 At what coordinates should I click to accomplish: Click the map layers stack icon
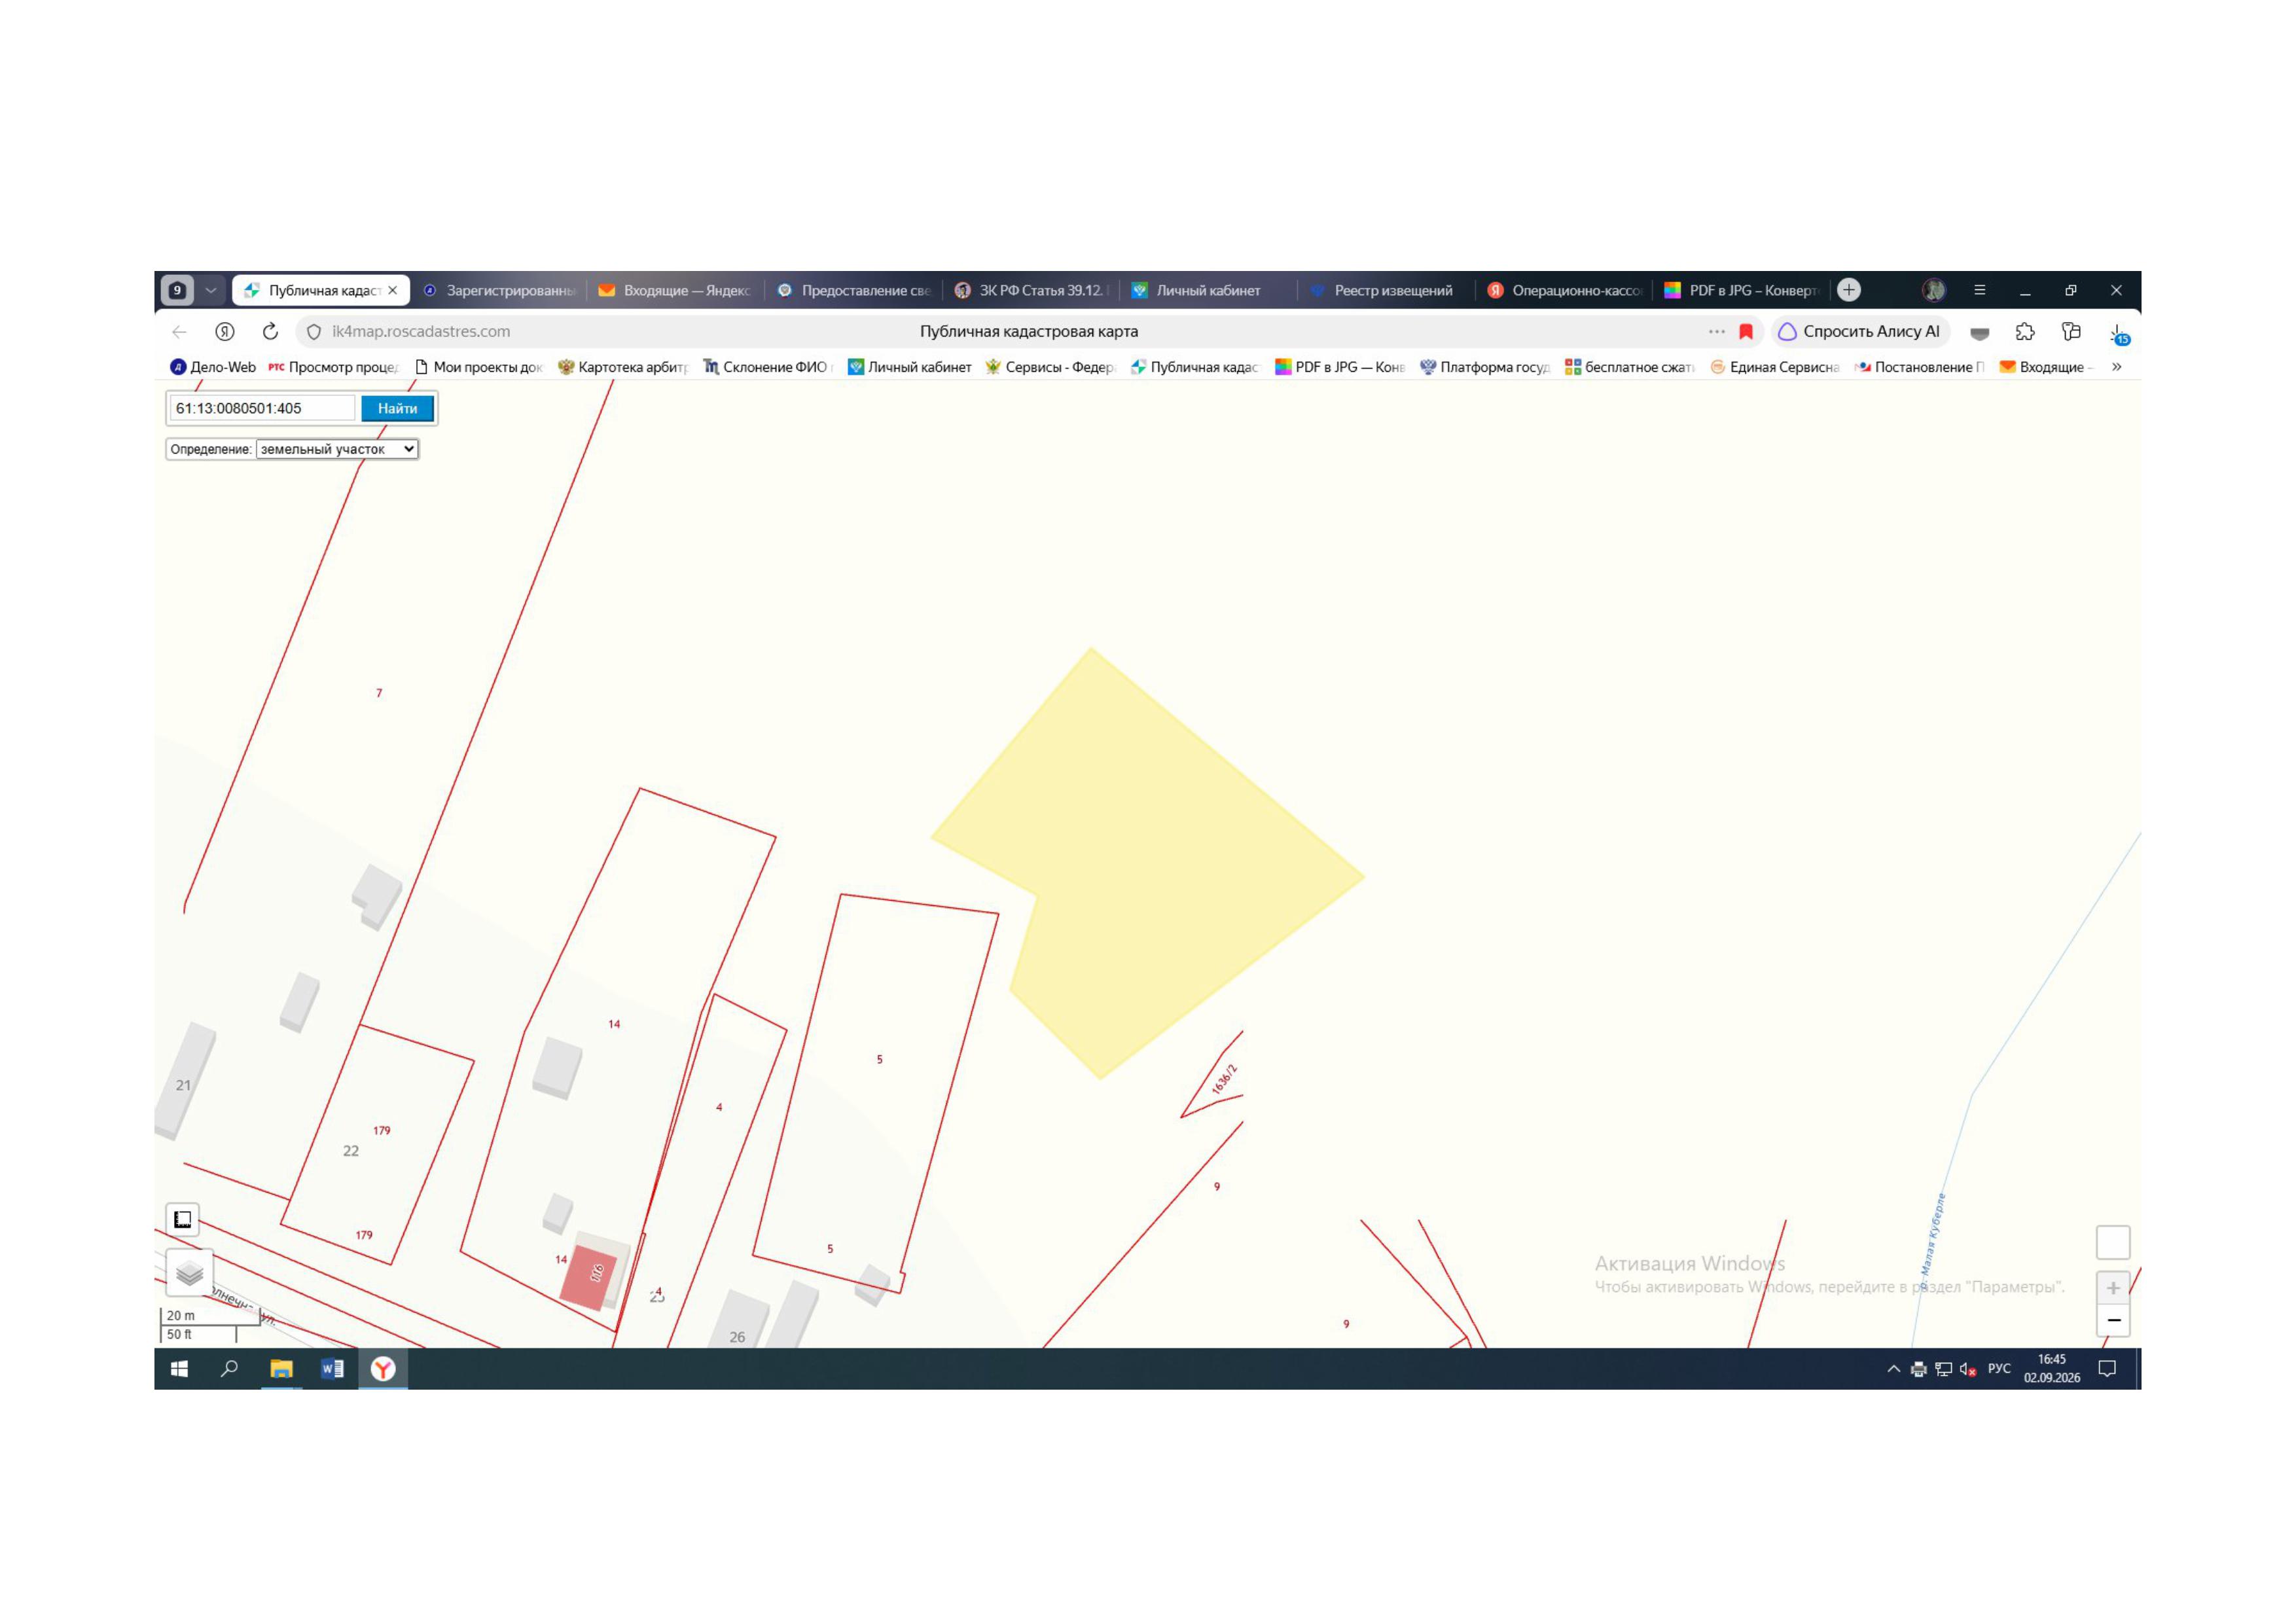(189, 1273)
